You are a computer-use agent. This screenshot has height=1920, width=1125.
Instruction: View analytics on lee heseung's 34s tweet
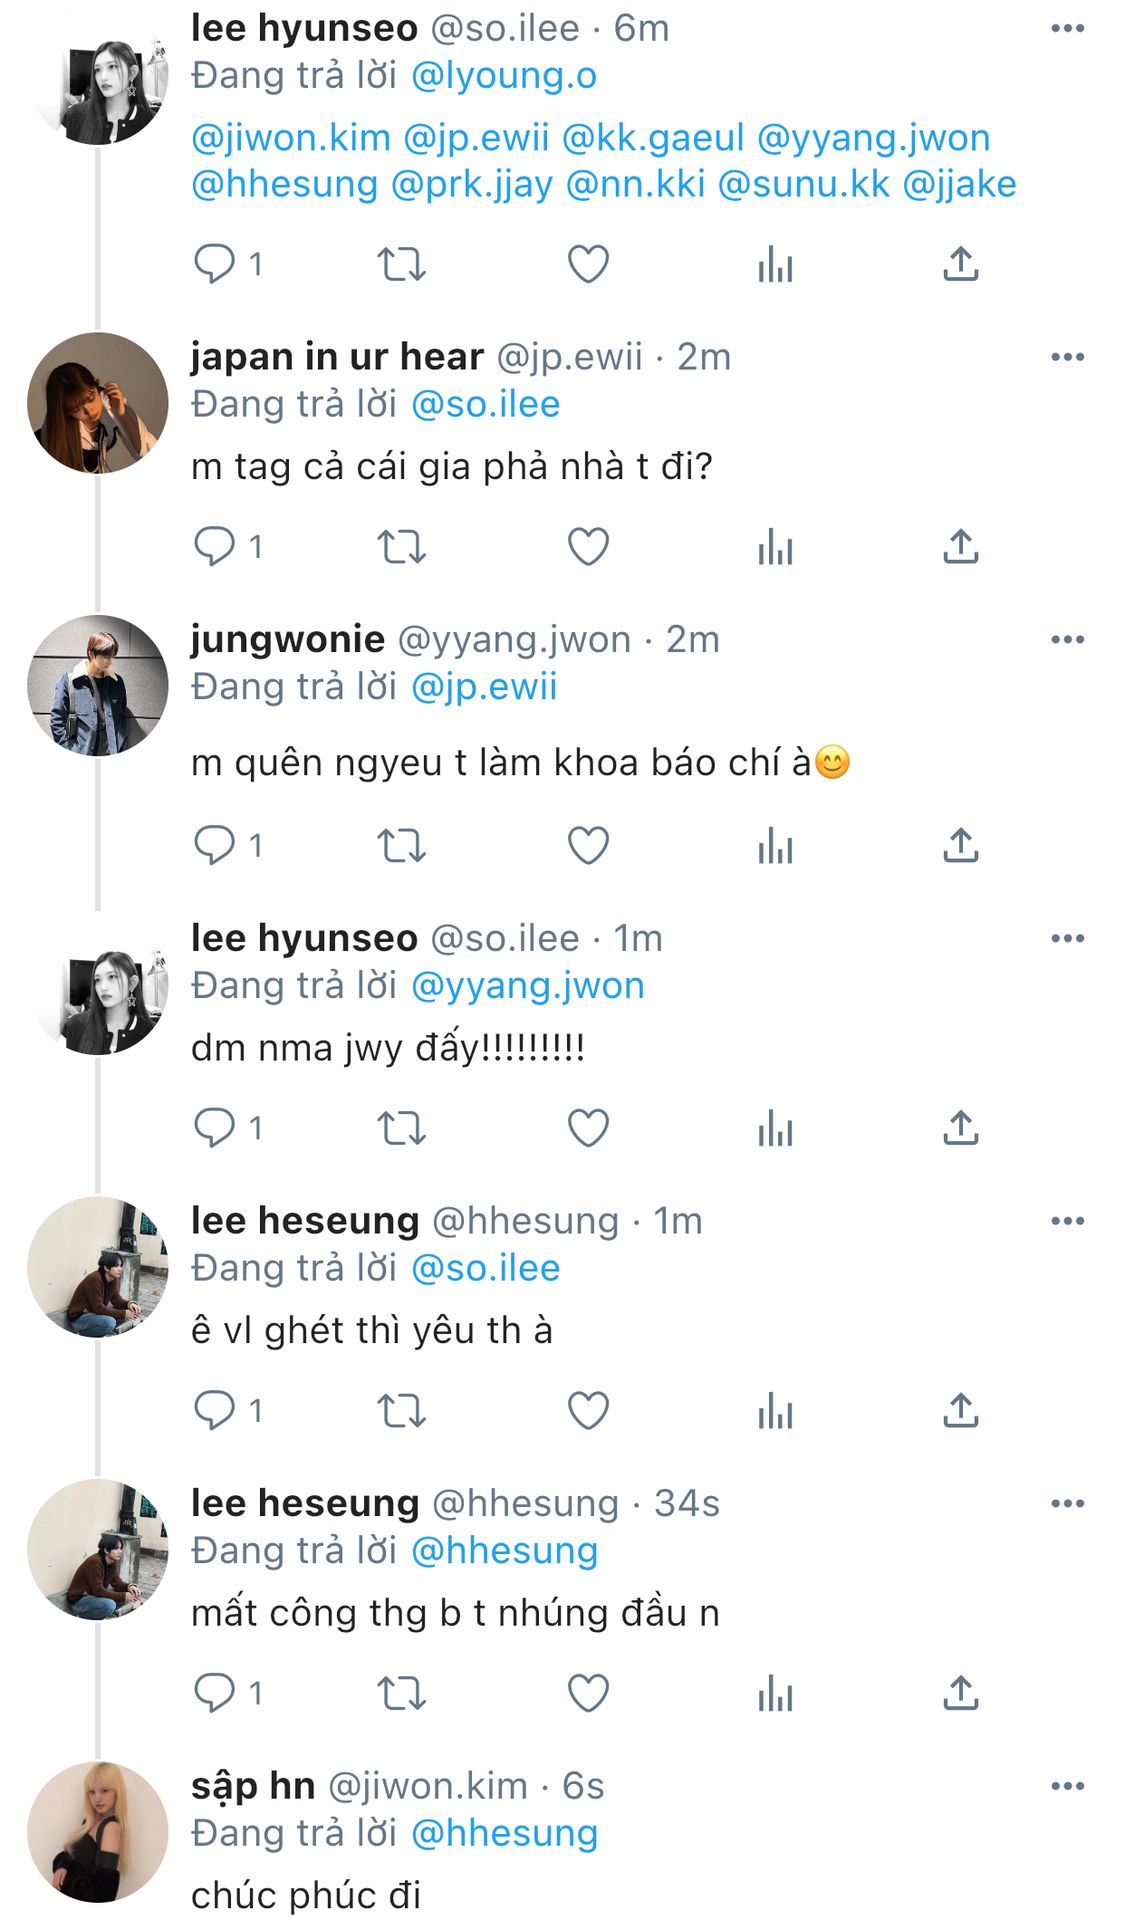[x=775, y=1693]
